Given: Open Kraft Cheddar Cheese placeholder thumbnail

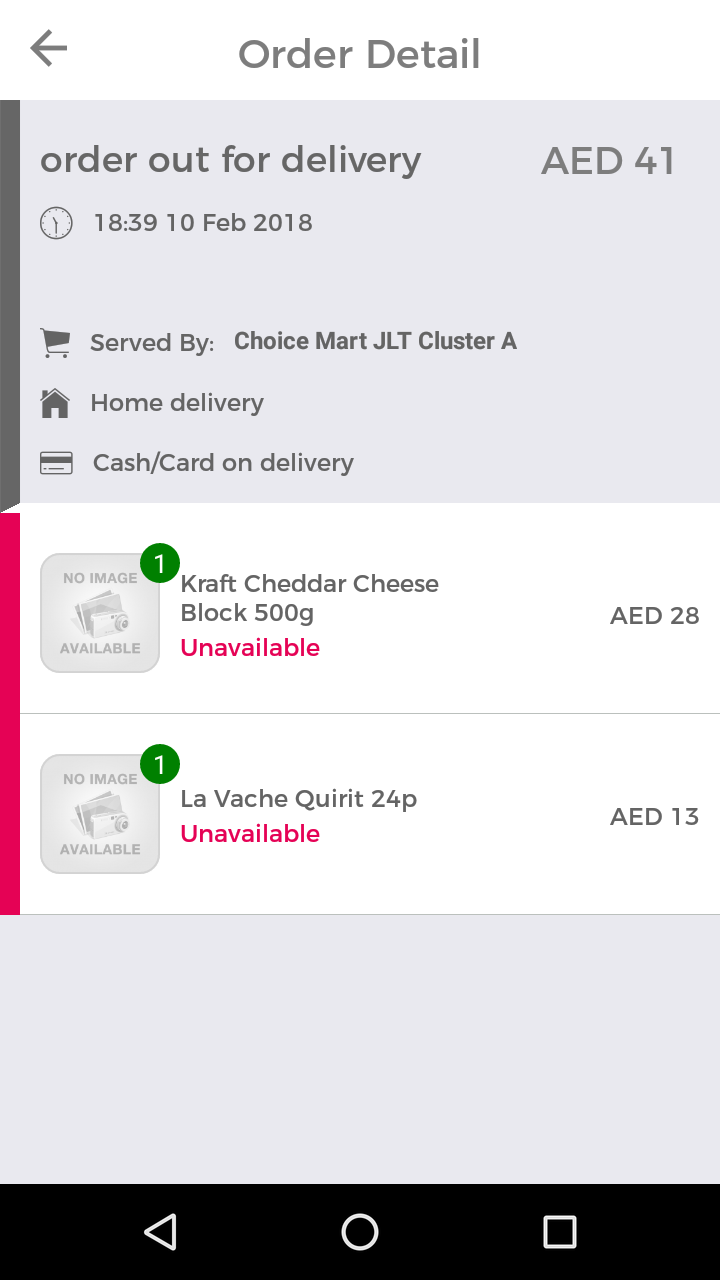Looking at the screenshot, I should click(x=100, y=613).
